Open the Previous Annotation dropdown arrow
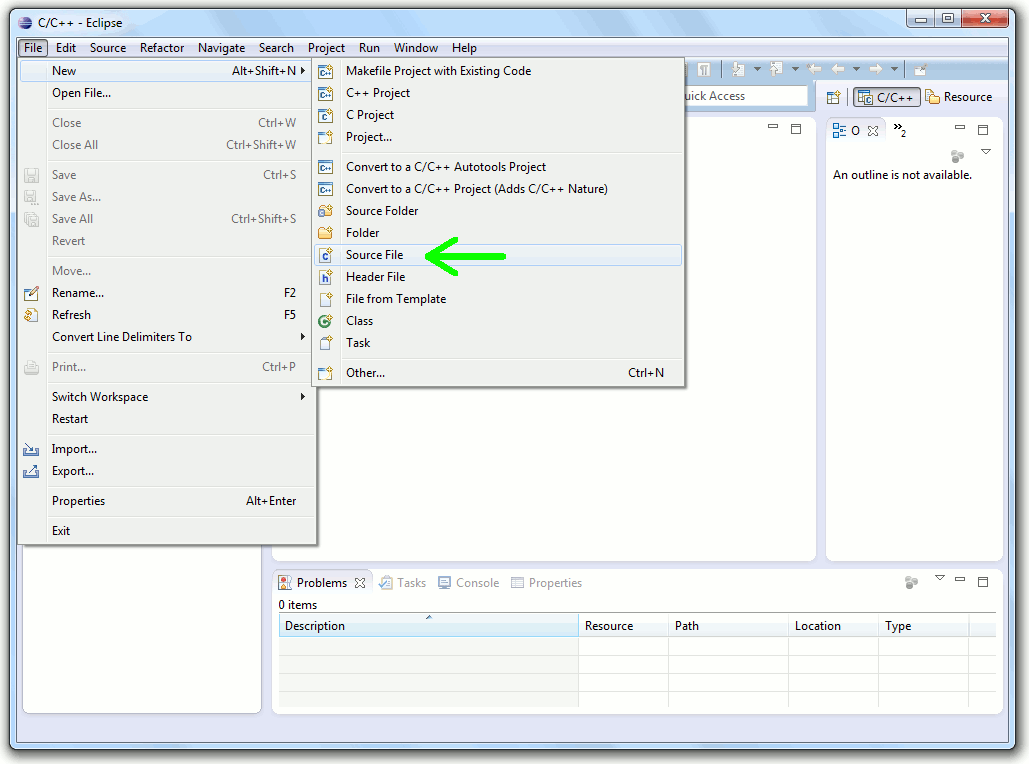The height and width of the screenshot is (764, 1029). [795, 69]
